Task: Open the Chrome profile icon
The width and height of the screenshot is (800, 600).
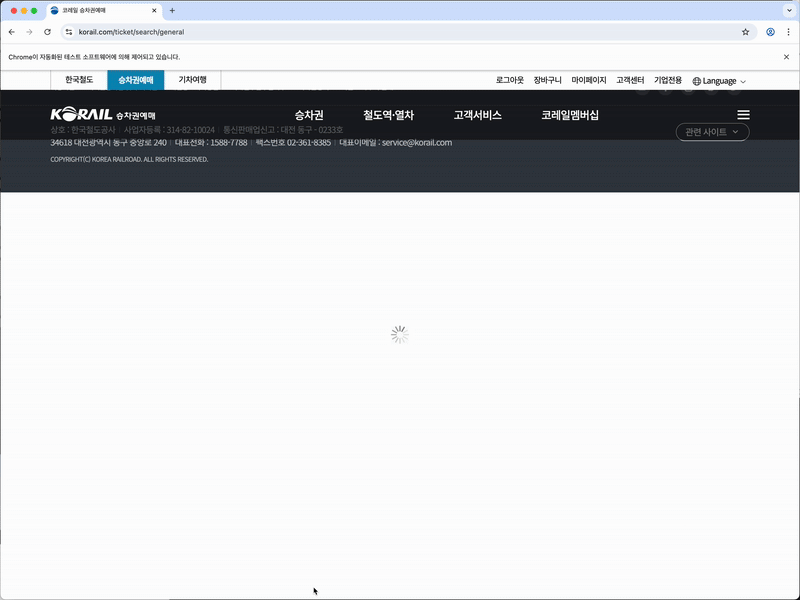Action: tap(770, 32)
